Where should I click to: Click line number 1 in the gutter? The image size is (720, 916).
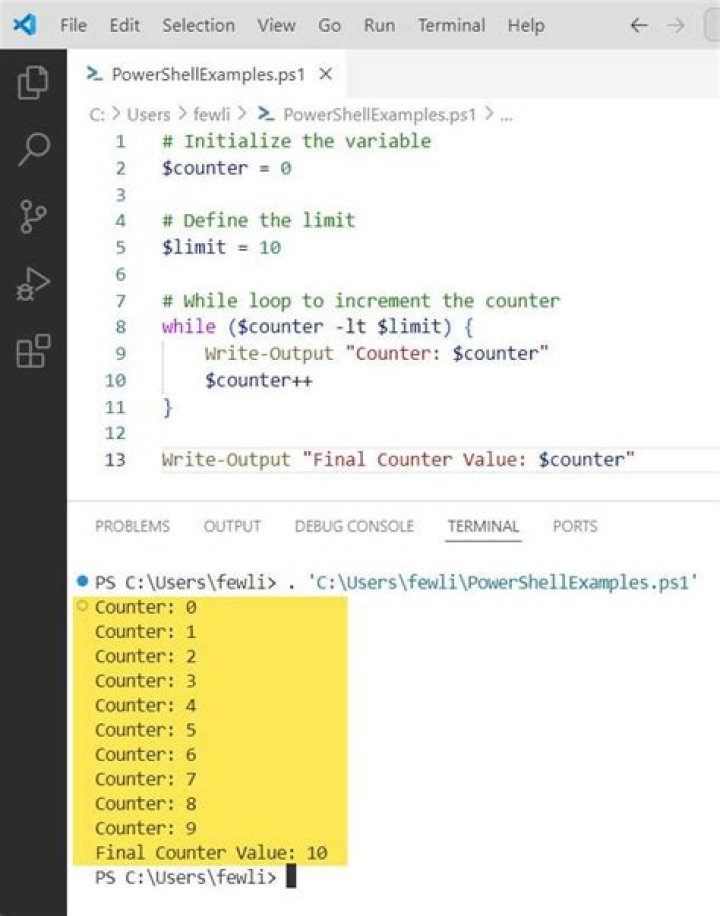click(x=120, y=141)
